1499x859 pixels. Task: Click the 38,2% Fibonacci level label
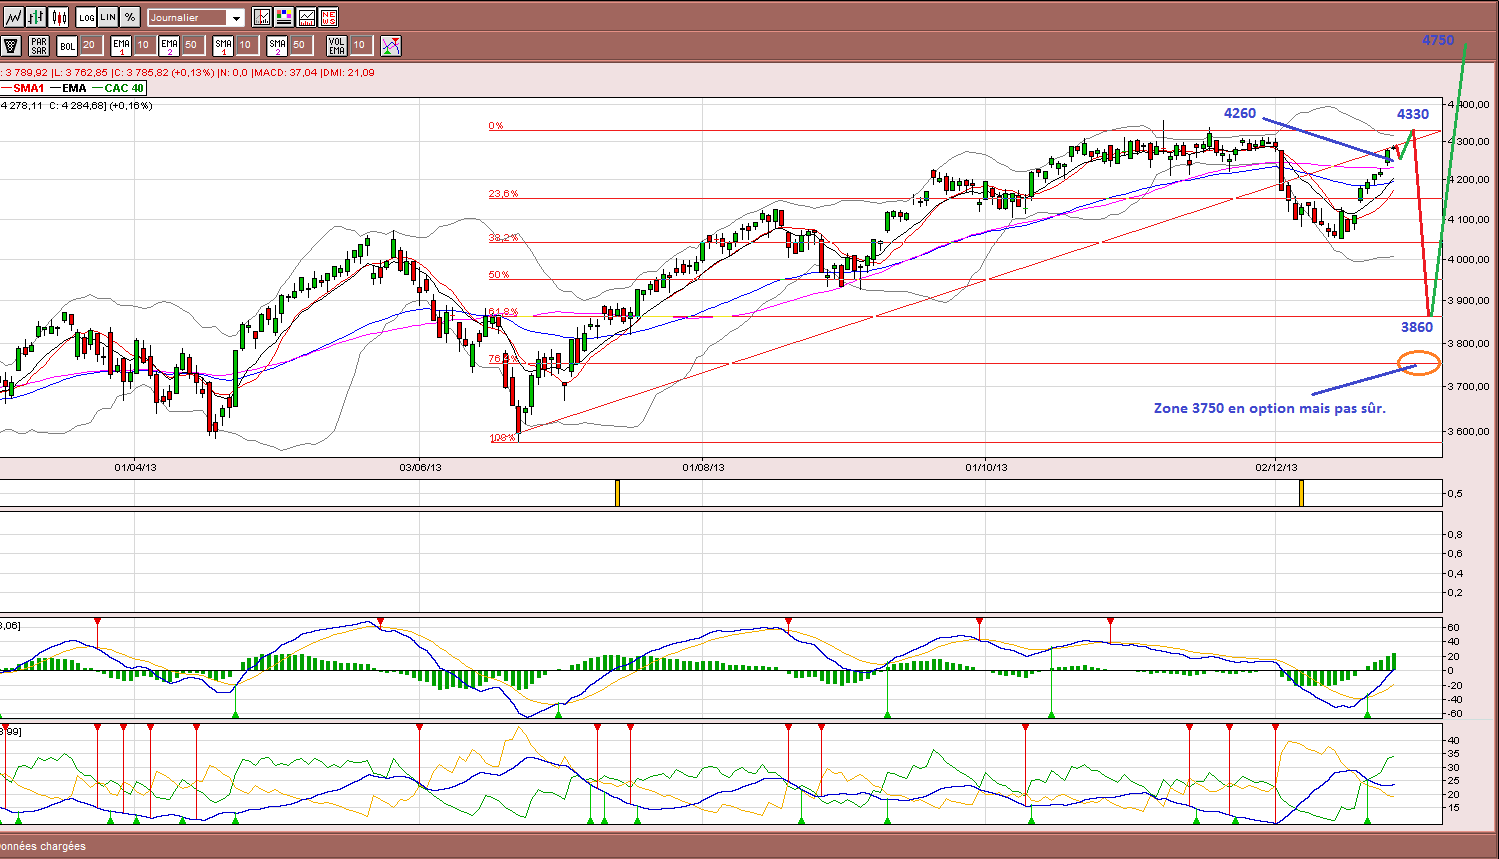503,238
